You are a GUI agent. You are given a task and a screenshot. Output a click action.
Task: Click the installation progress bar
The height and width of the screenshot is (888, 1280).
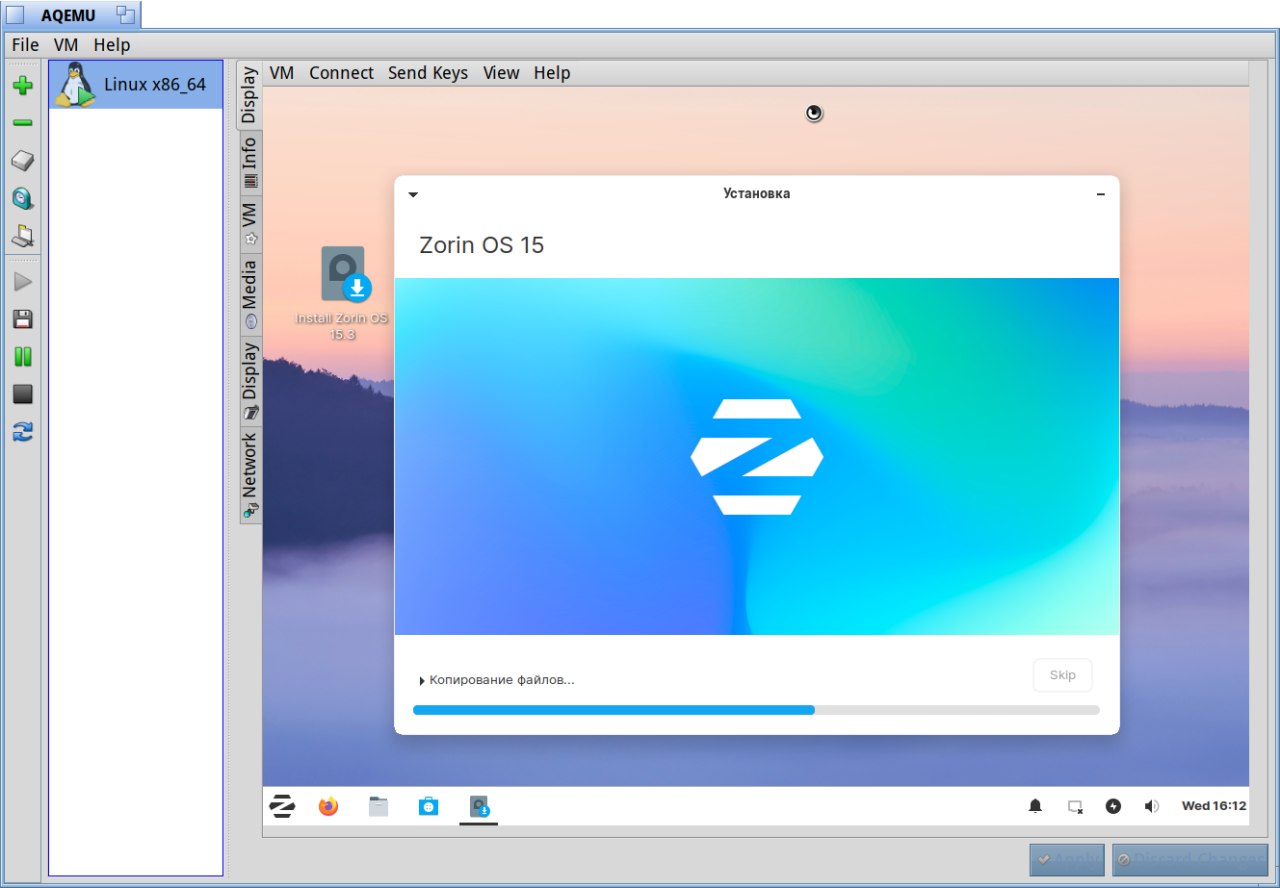tap(756, 710)
